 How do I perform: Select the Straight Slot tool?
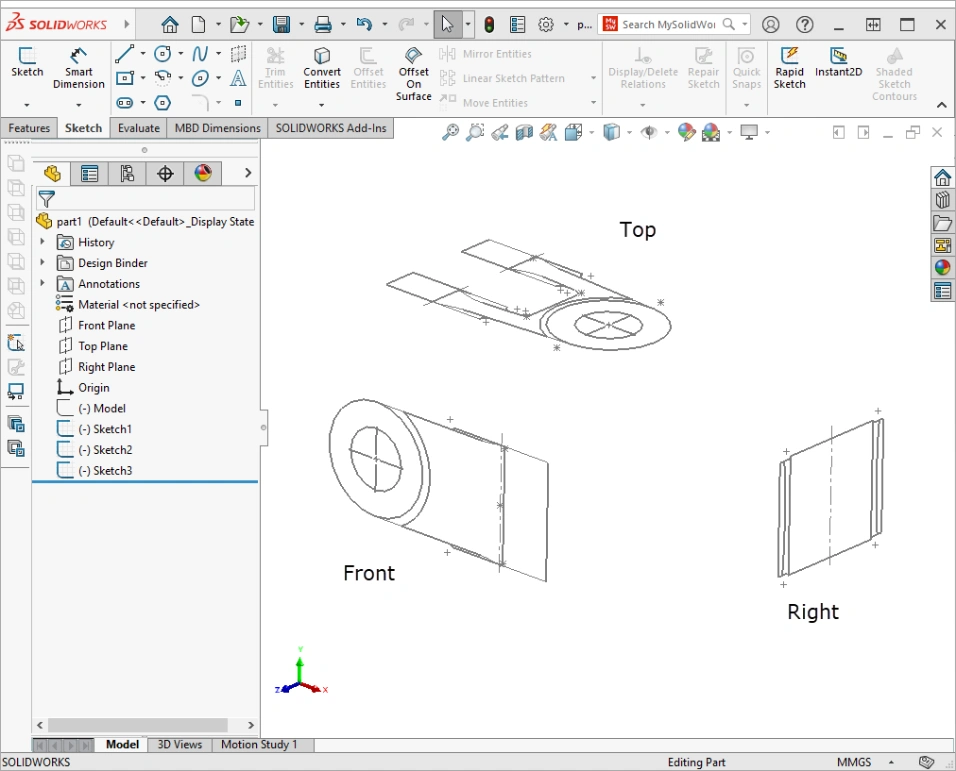tap(124, 102)
